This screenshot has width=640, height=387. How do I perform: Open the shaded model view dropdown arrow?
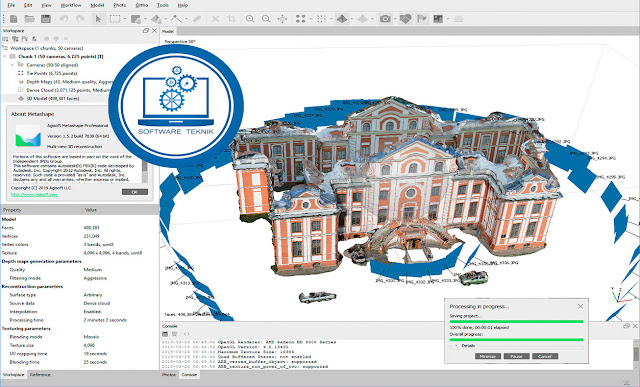[351, 19]
